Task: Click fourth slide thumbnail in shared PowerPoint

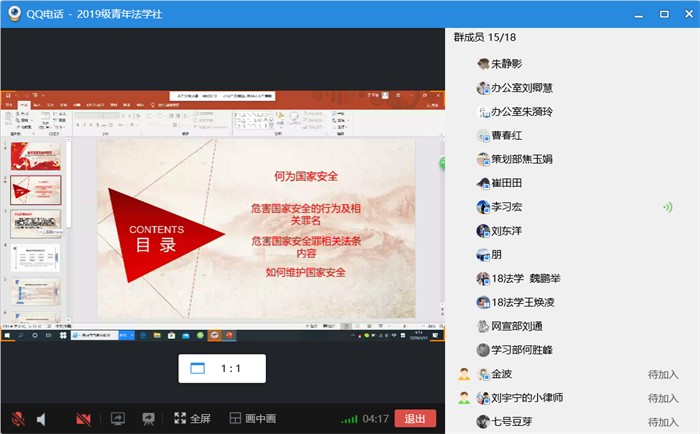Action: pyautogui.click(x=36, y=258)
